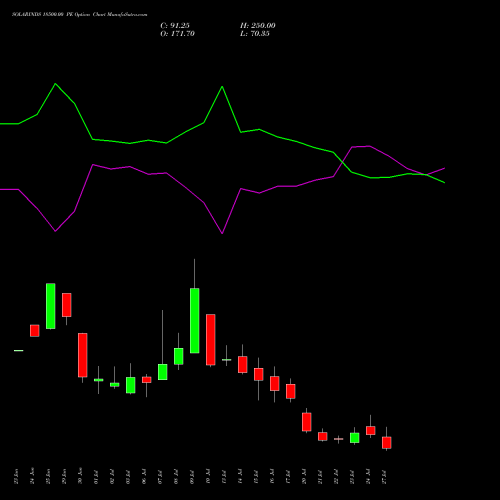Click the green indicator line's right end
This screenshot has width=500, height=500.
pyautogui.click(x=444, y=183)
